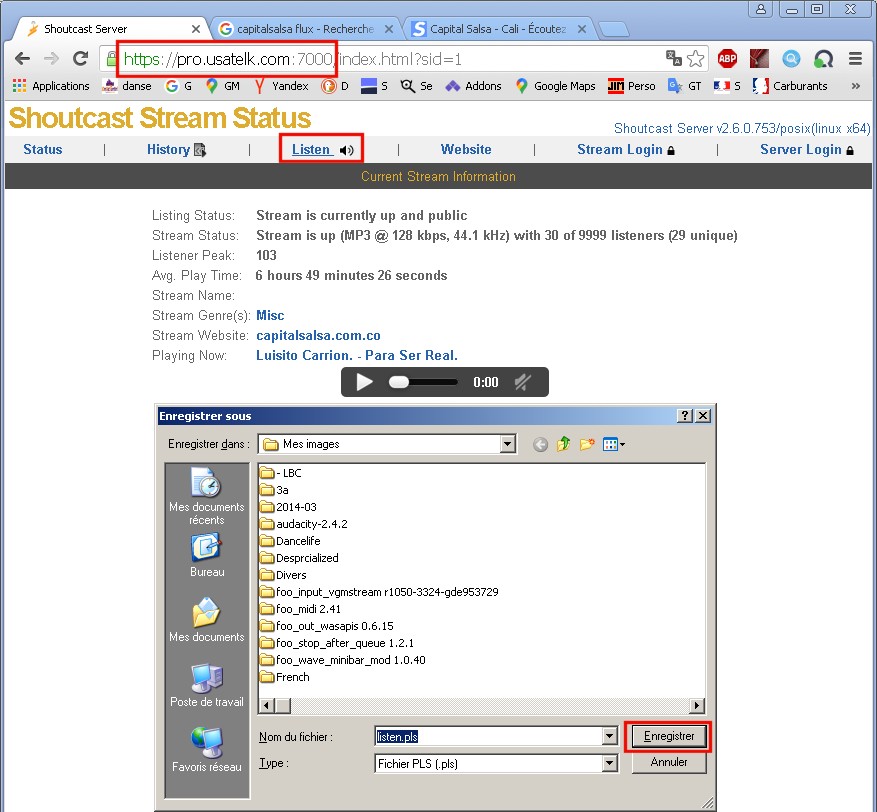
Task: Open the Google Maps bookmark
Action: [555, 86]
